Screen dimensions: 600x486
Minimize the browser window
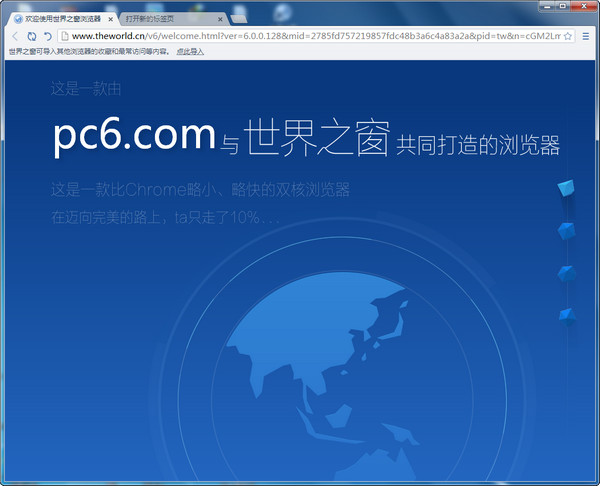pyautogui.click(x=547, y=6)
